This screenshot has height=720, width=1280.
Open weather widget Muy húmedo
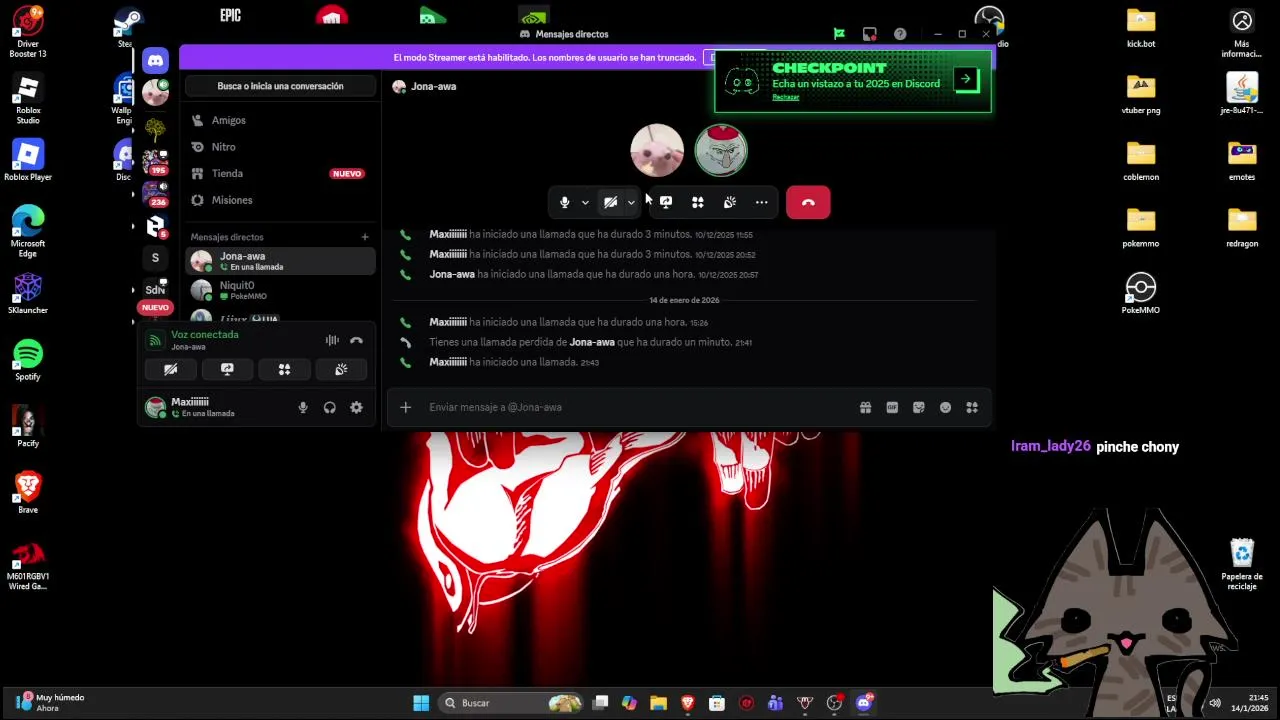(52, 703)
